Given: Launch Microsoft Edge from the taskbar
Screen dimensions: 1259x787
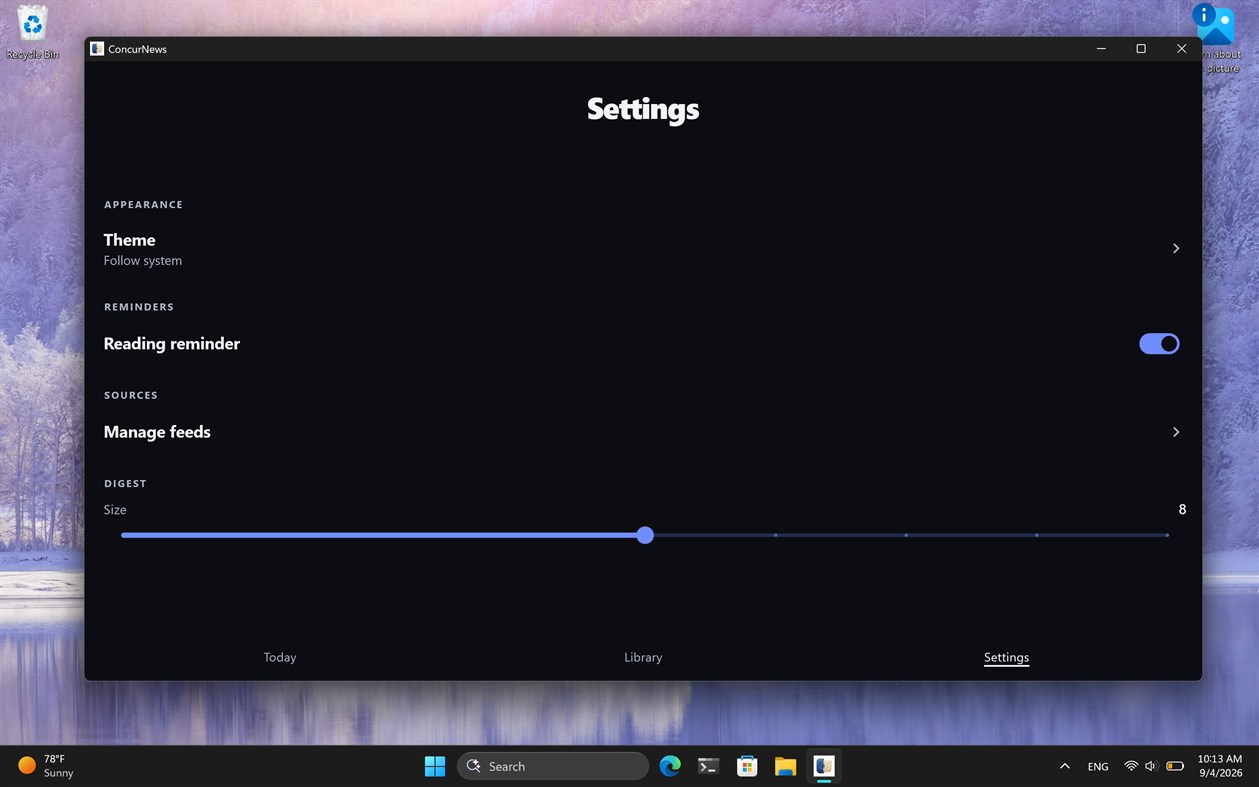Looking at the screenshot, I should point(670,766).
